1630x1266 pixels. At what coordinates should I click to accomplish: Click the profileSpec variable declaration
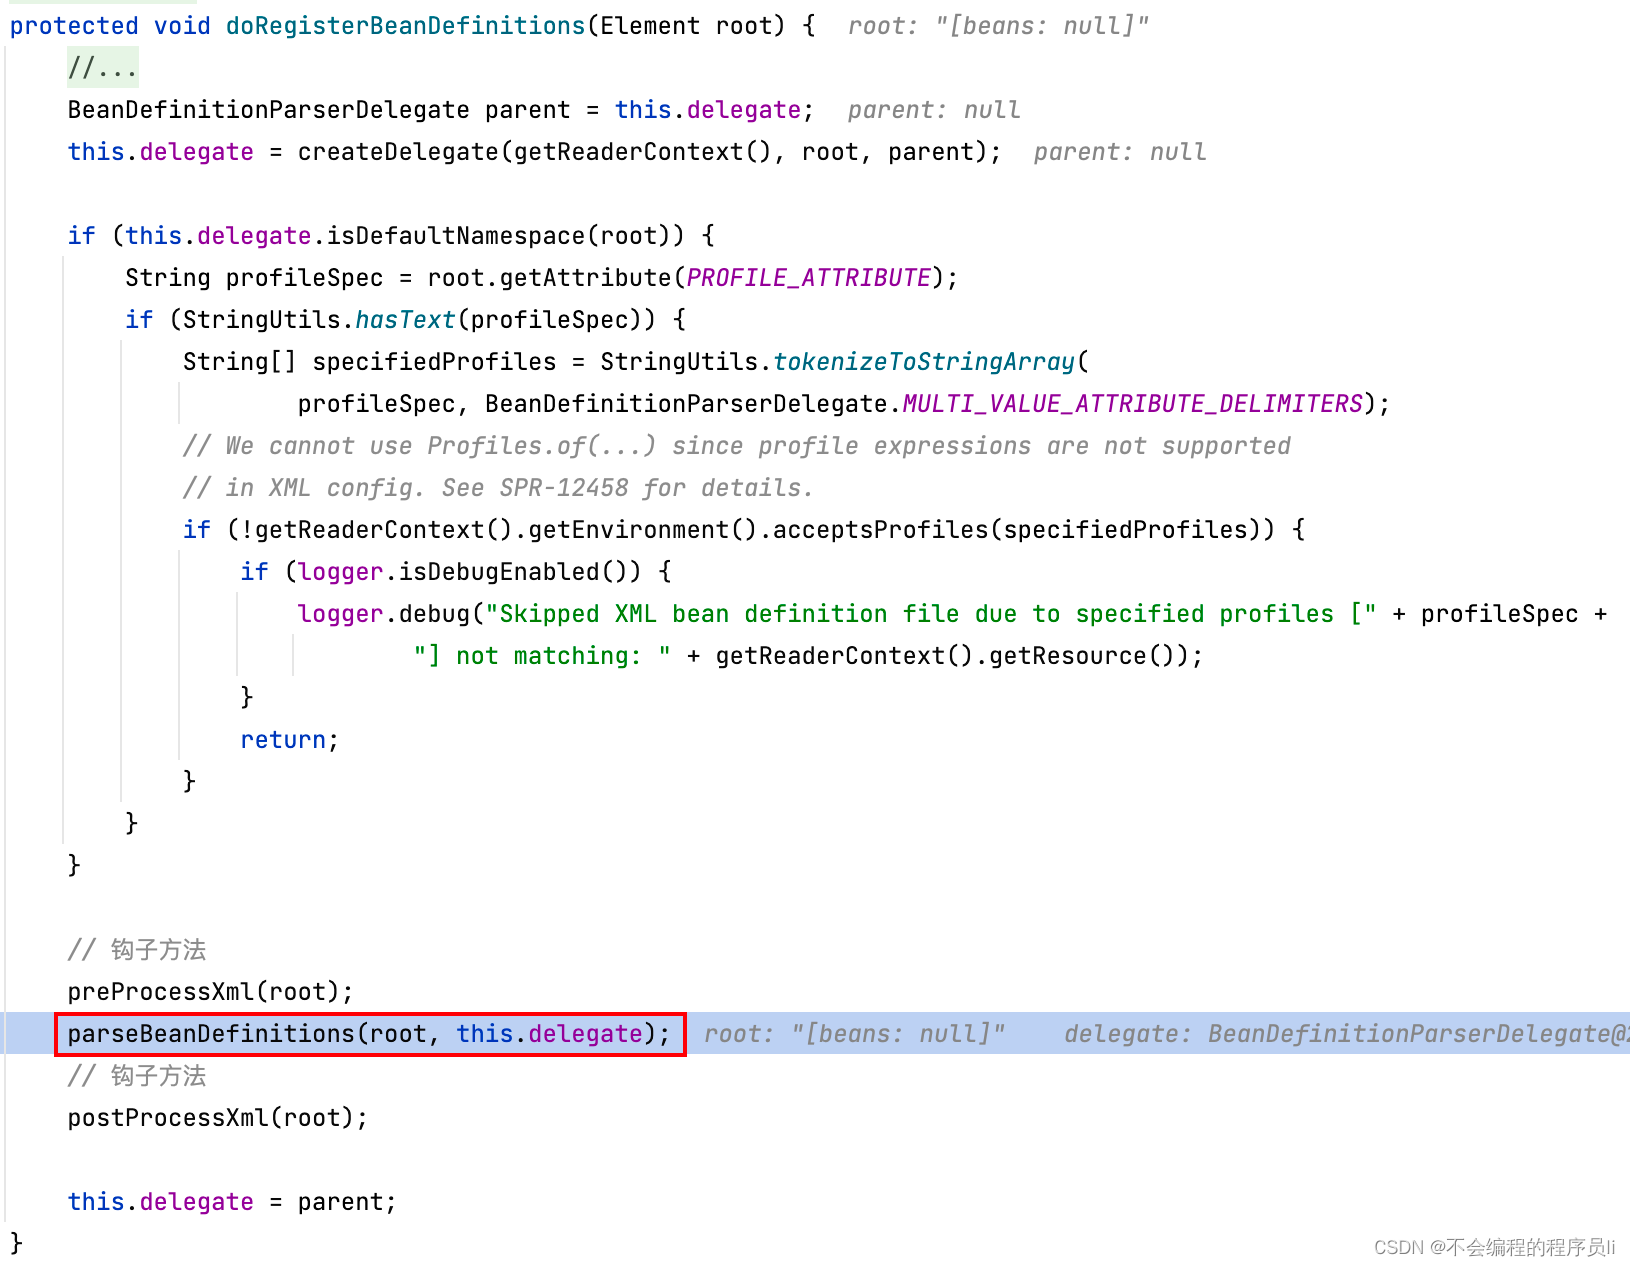pos(304,278)
